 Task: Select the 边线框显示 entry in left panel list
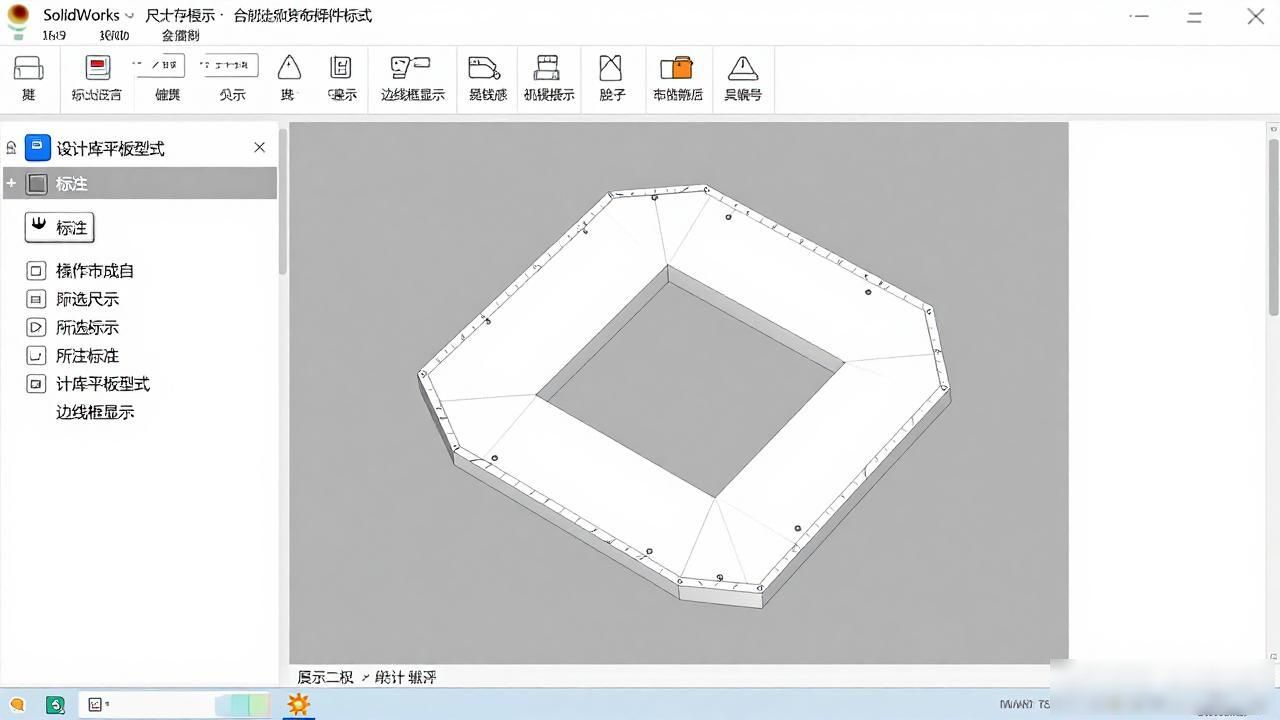pos(95,412)
